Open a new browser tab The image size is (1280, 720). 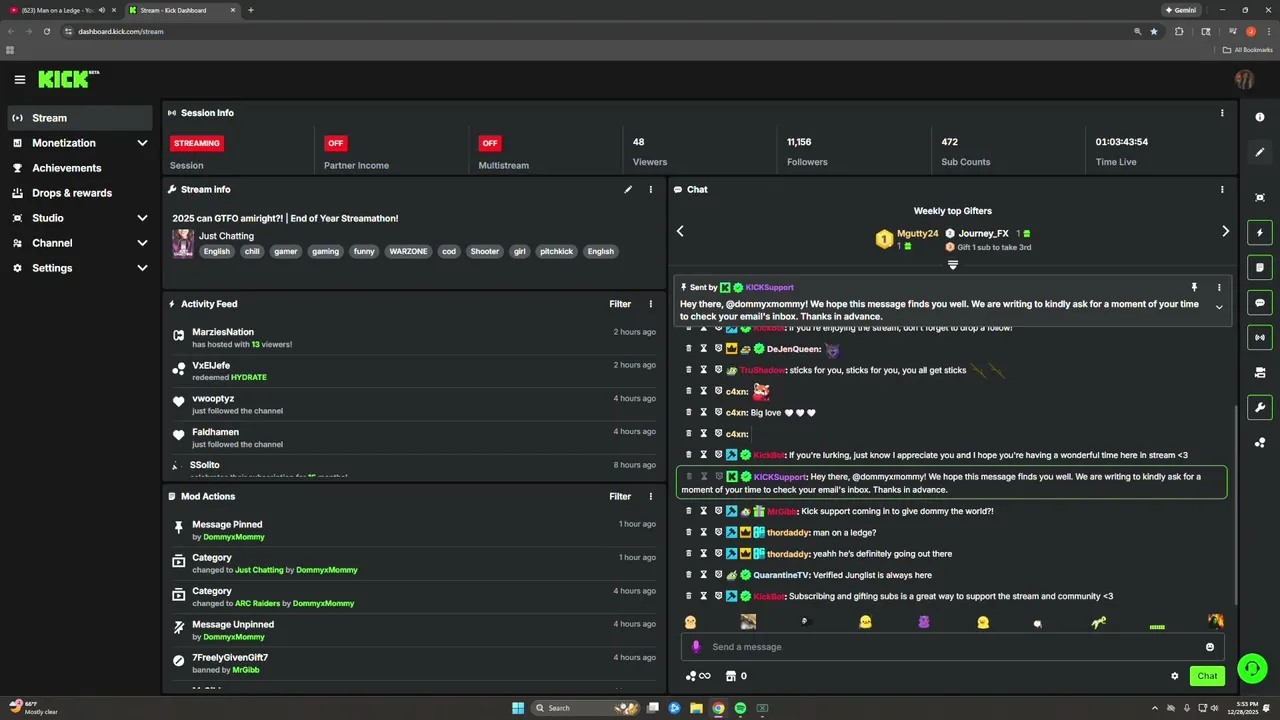point(251,10)
